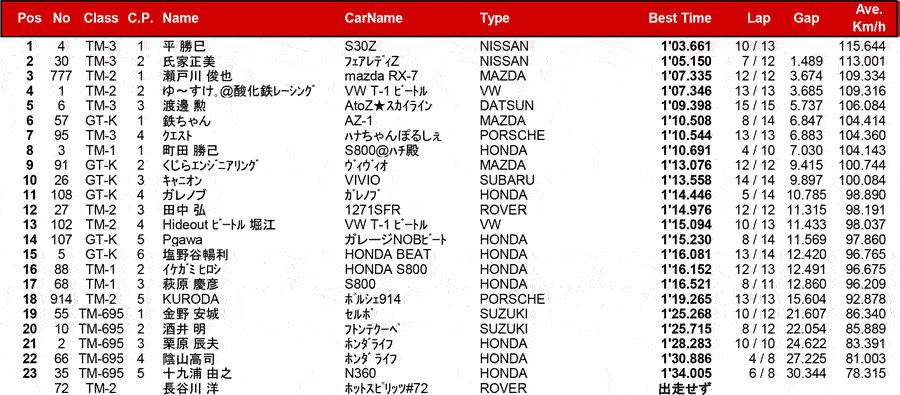
Task: Click the Gap column header
Action: (x=806, y=18)
